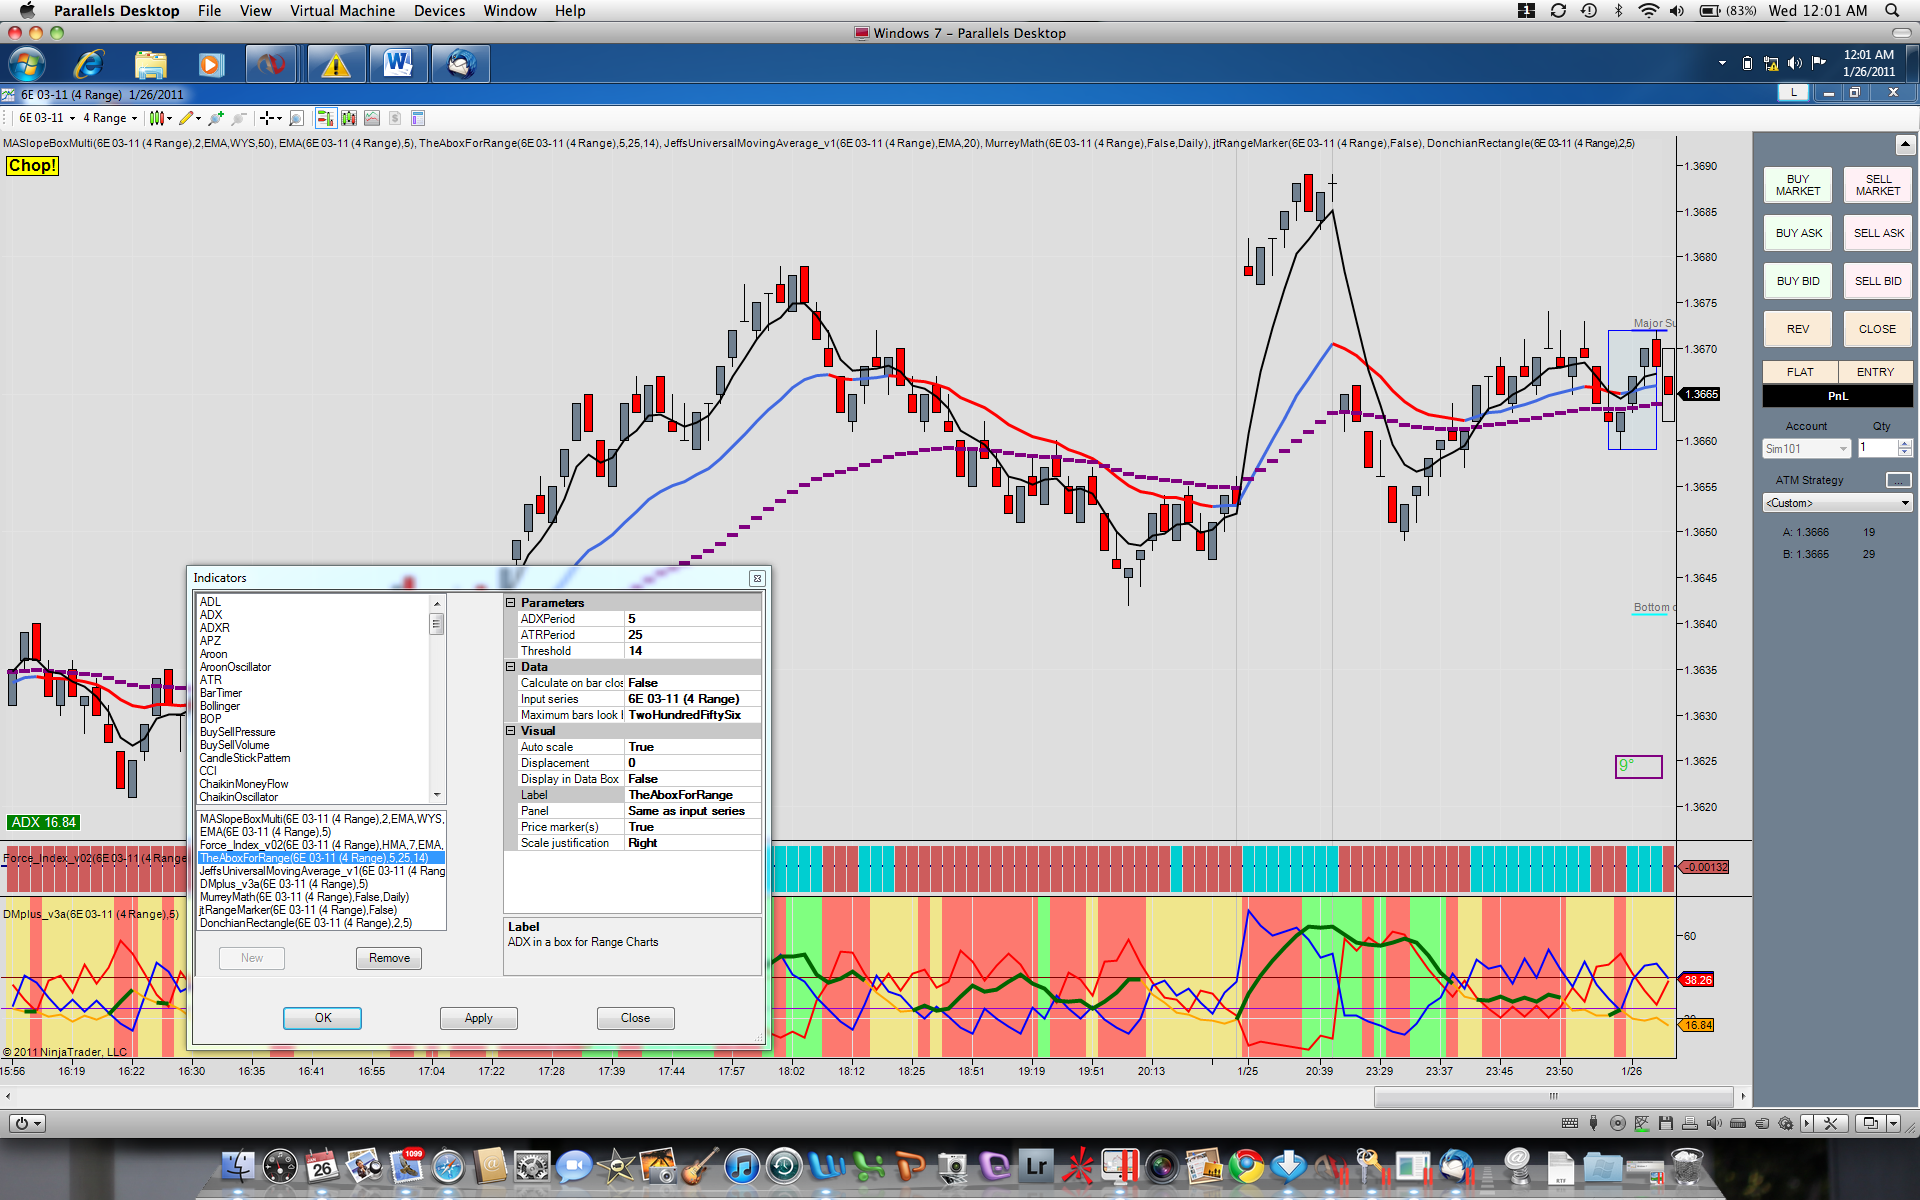Click the Parallels sound status icon
This screenshot has width=1920, height=1200.
coord(1714,1123)
